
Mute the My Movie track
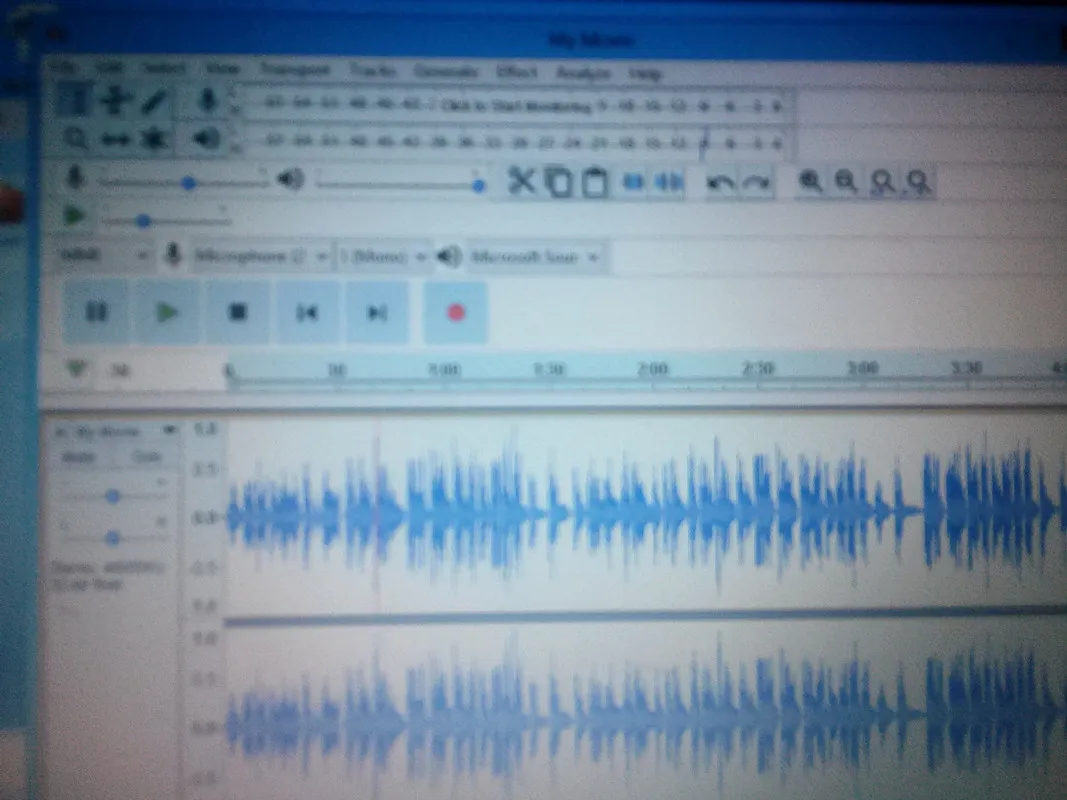point(79,457)
